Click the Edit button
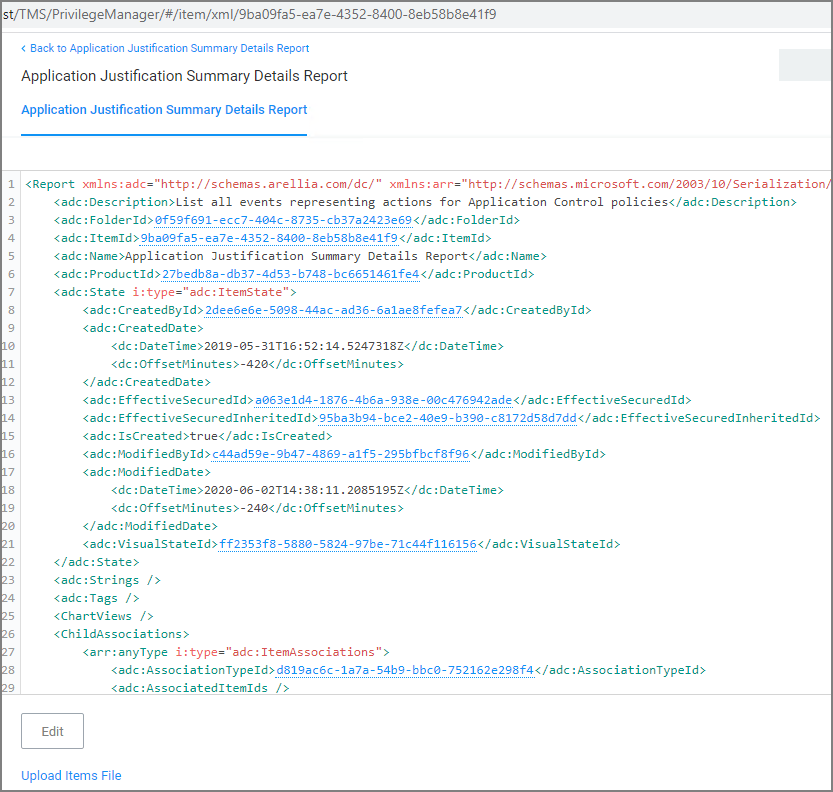 tap(51, 731)
